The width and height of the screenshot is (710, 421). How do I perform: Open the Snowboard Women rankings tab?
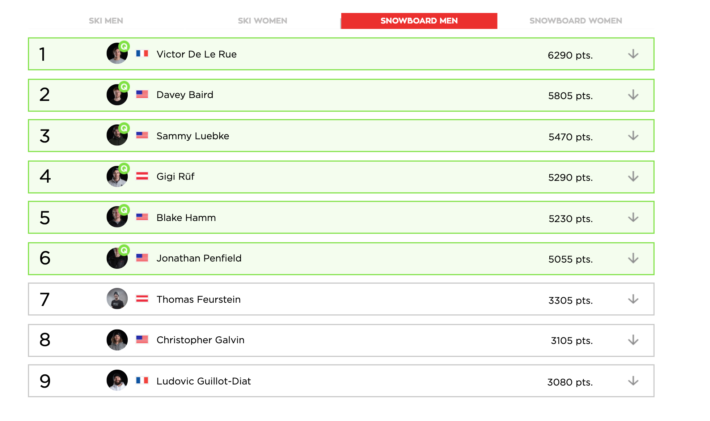click(x=575, y=21)
